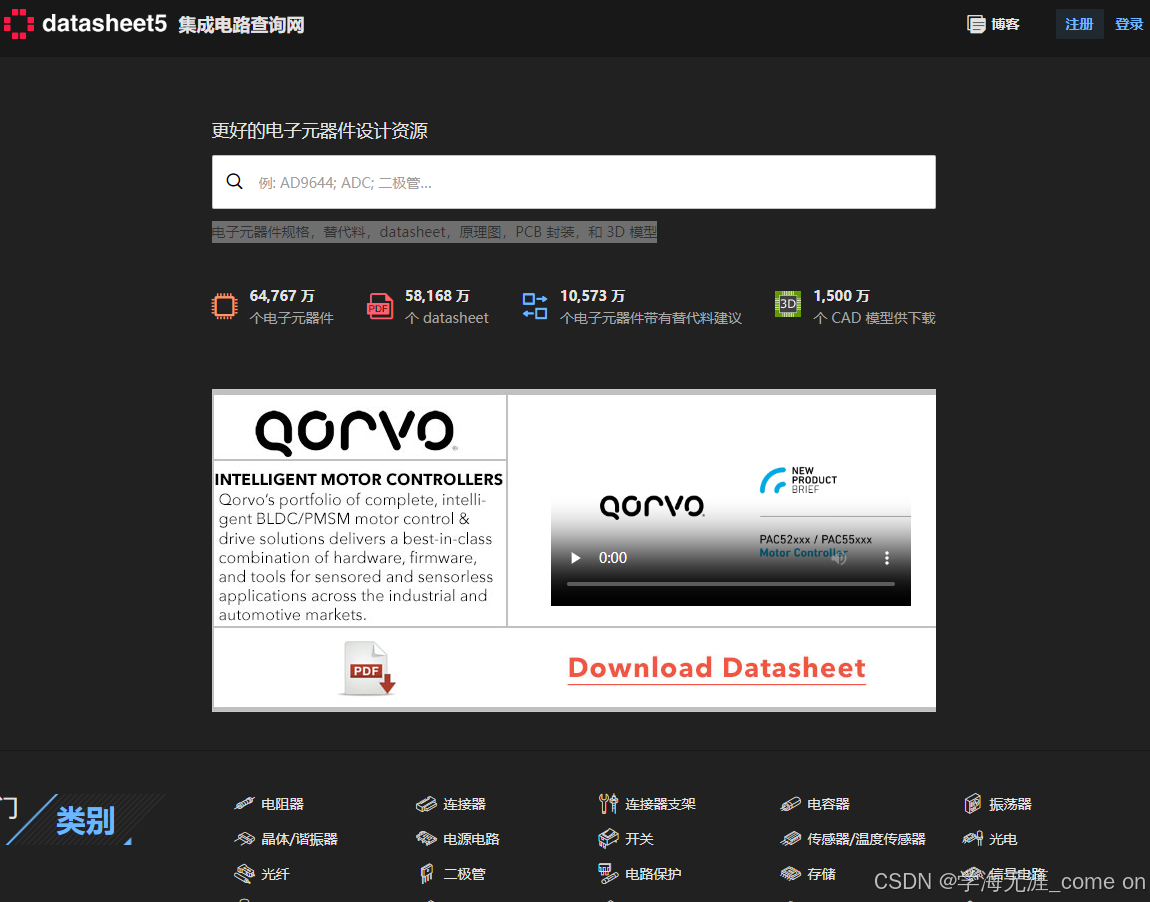Screen dimensions: 1150x902
Task: Click the 连接器支架 icon
Action: click(x=608, y=804)
